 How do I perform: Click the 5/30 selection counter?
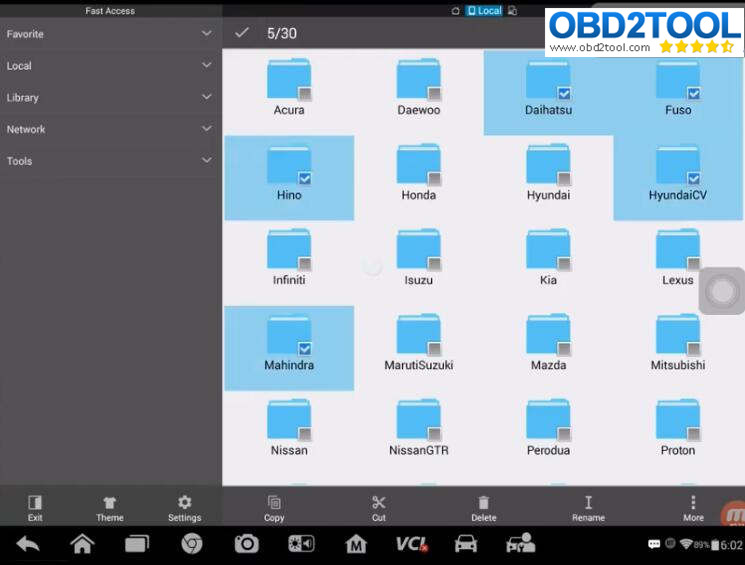(x=282, y=33)
